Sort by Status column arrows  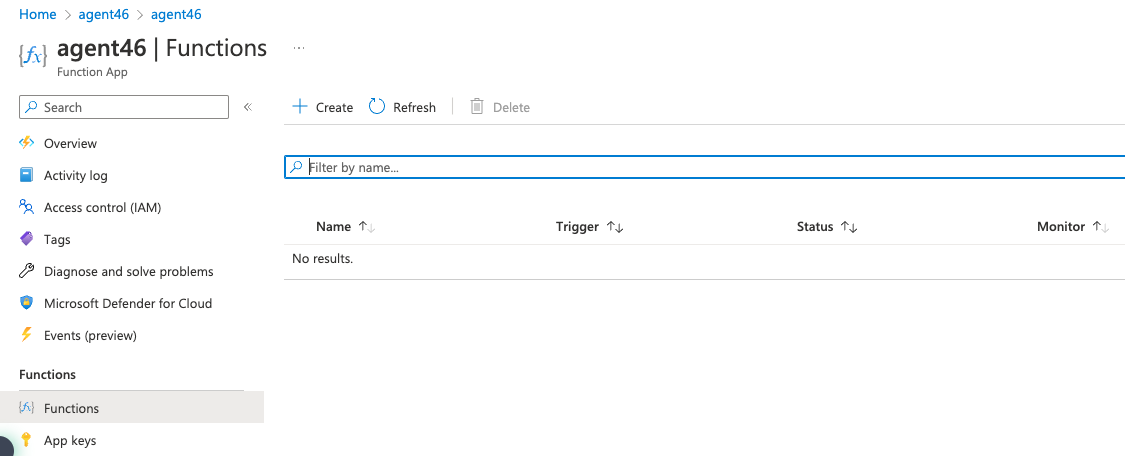click(849, 227)
